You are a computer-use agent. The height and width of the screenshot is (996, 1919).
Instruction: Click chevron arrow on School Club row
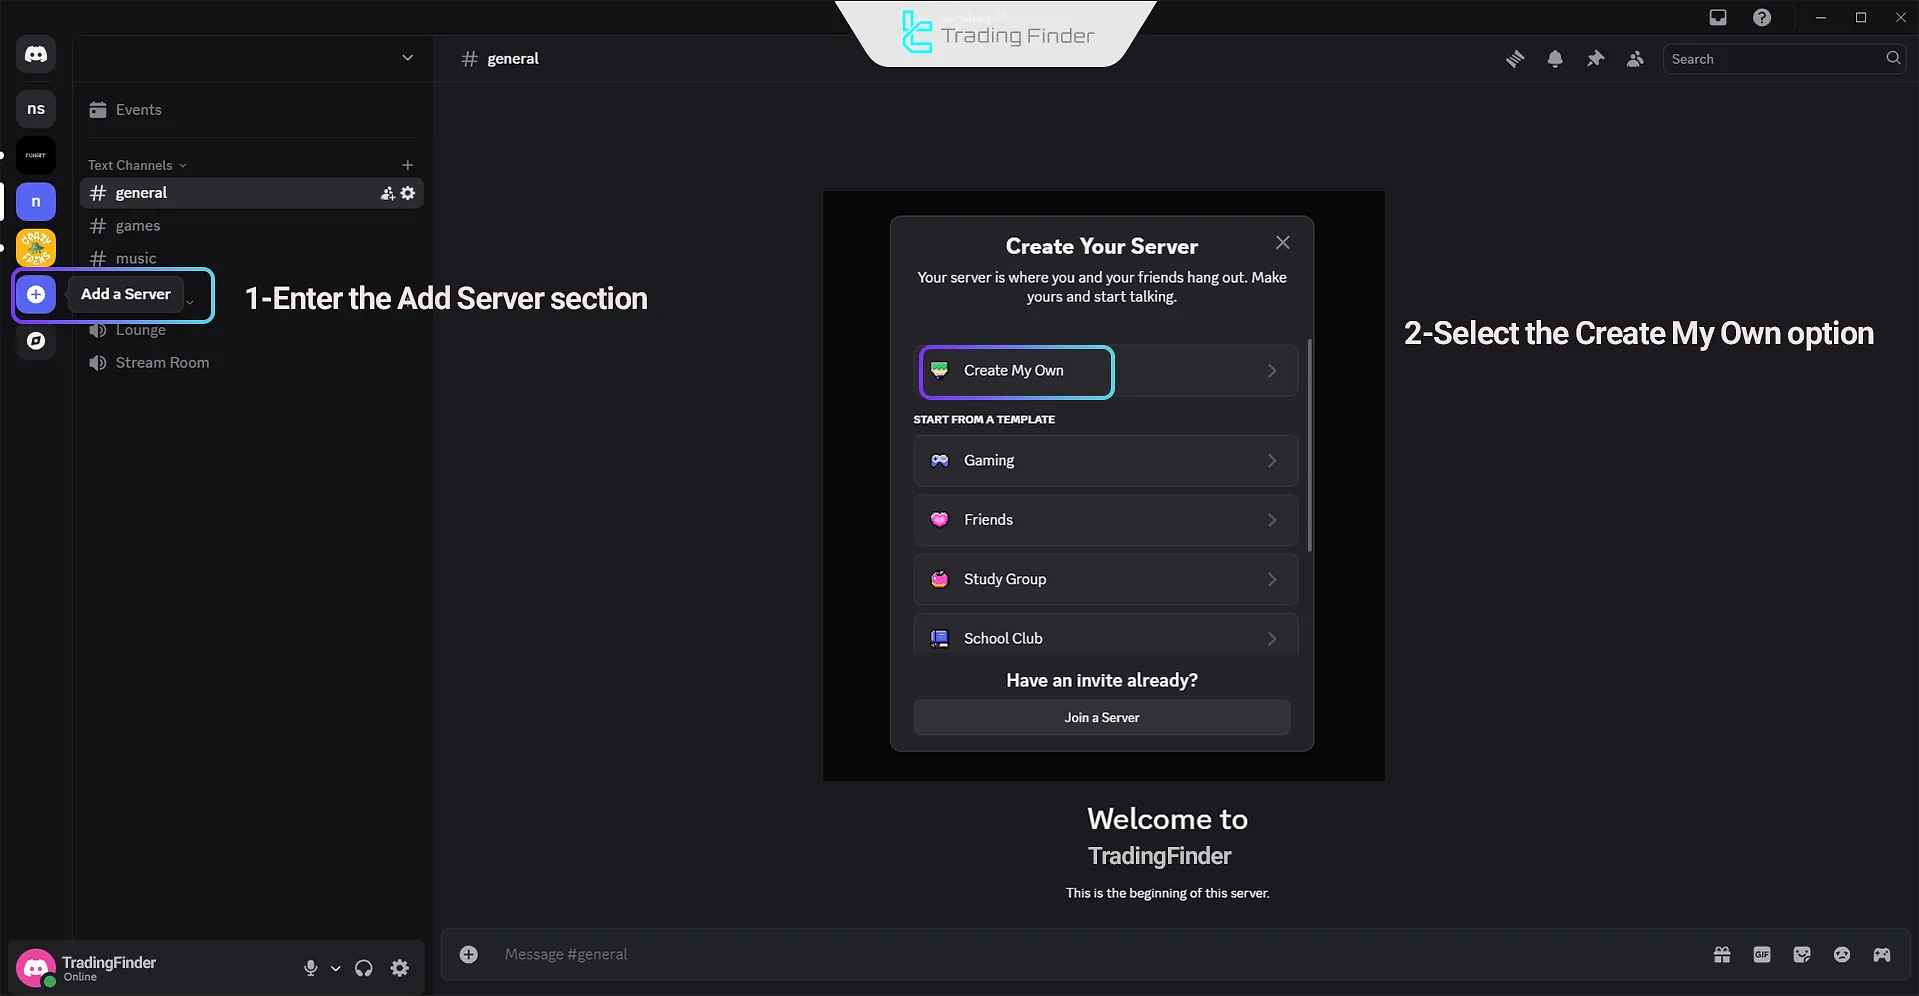pyautogui.click(x=1272, y=638)
